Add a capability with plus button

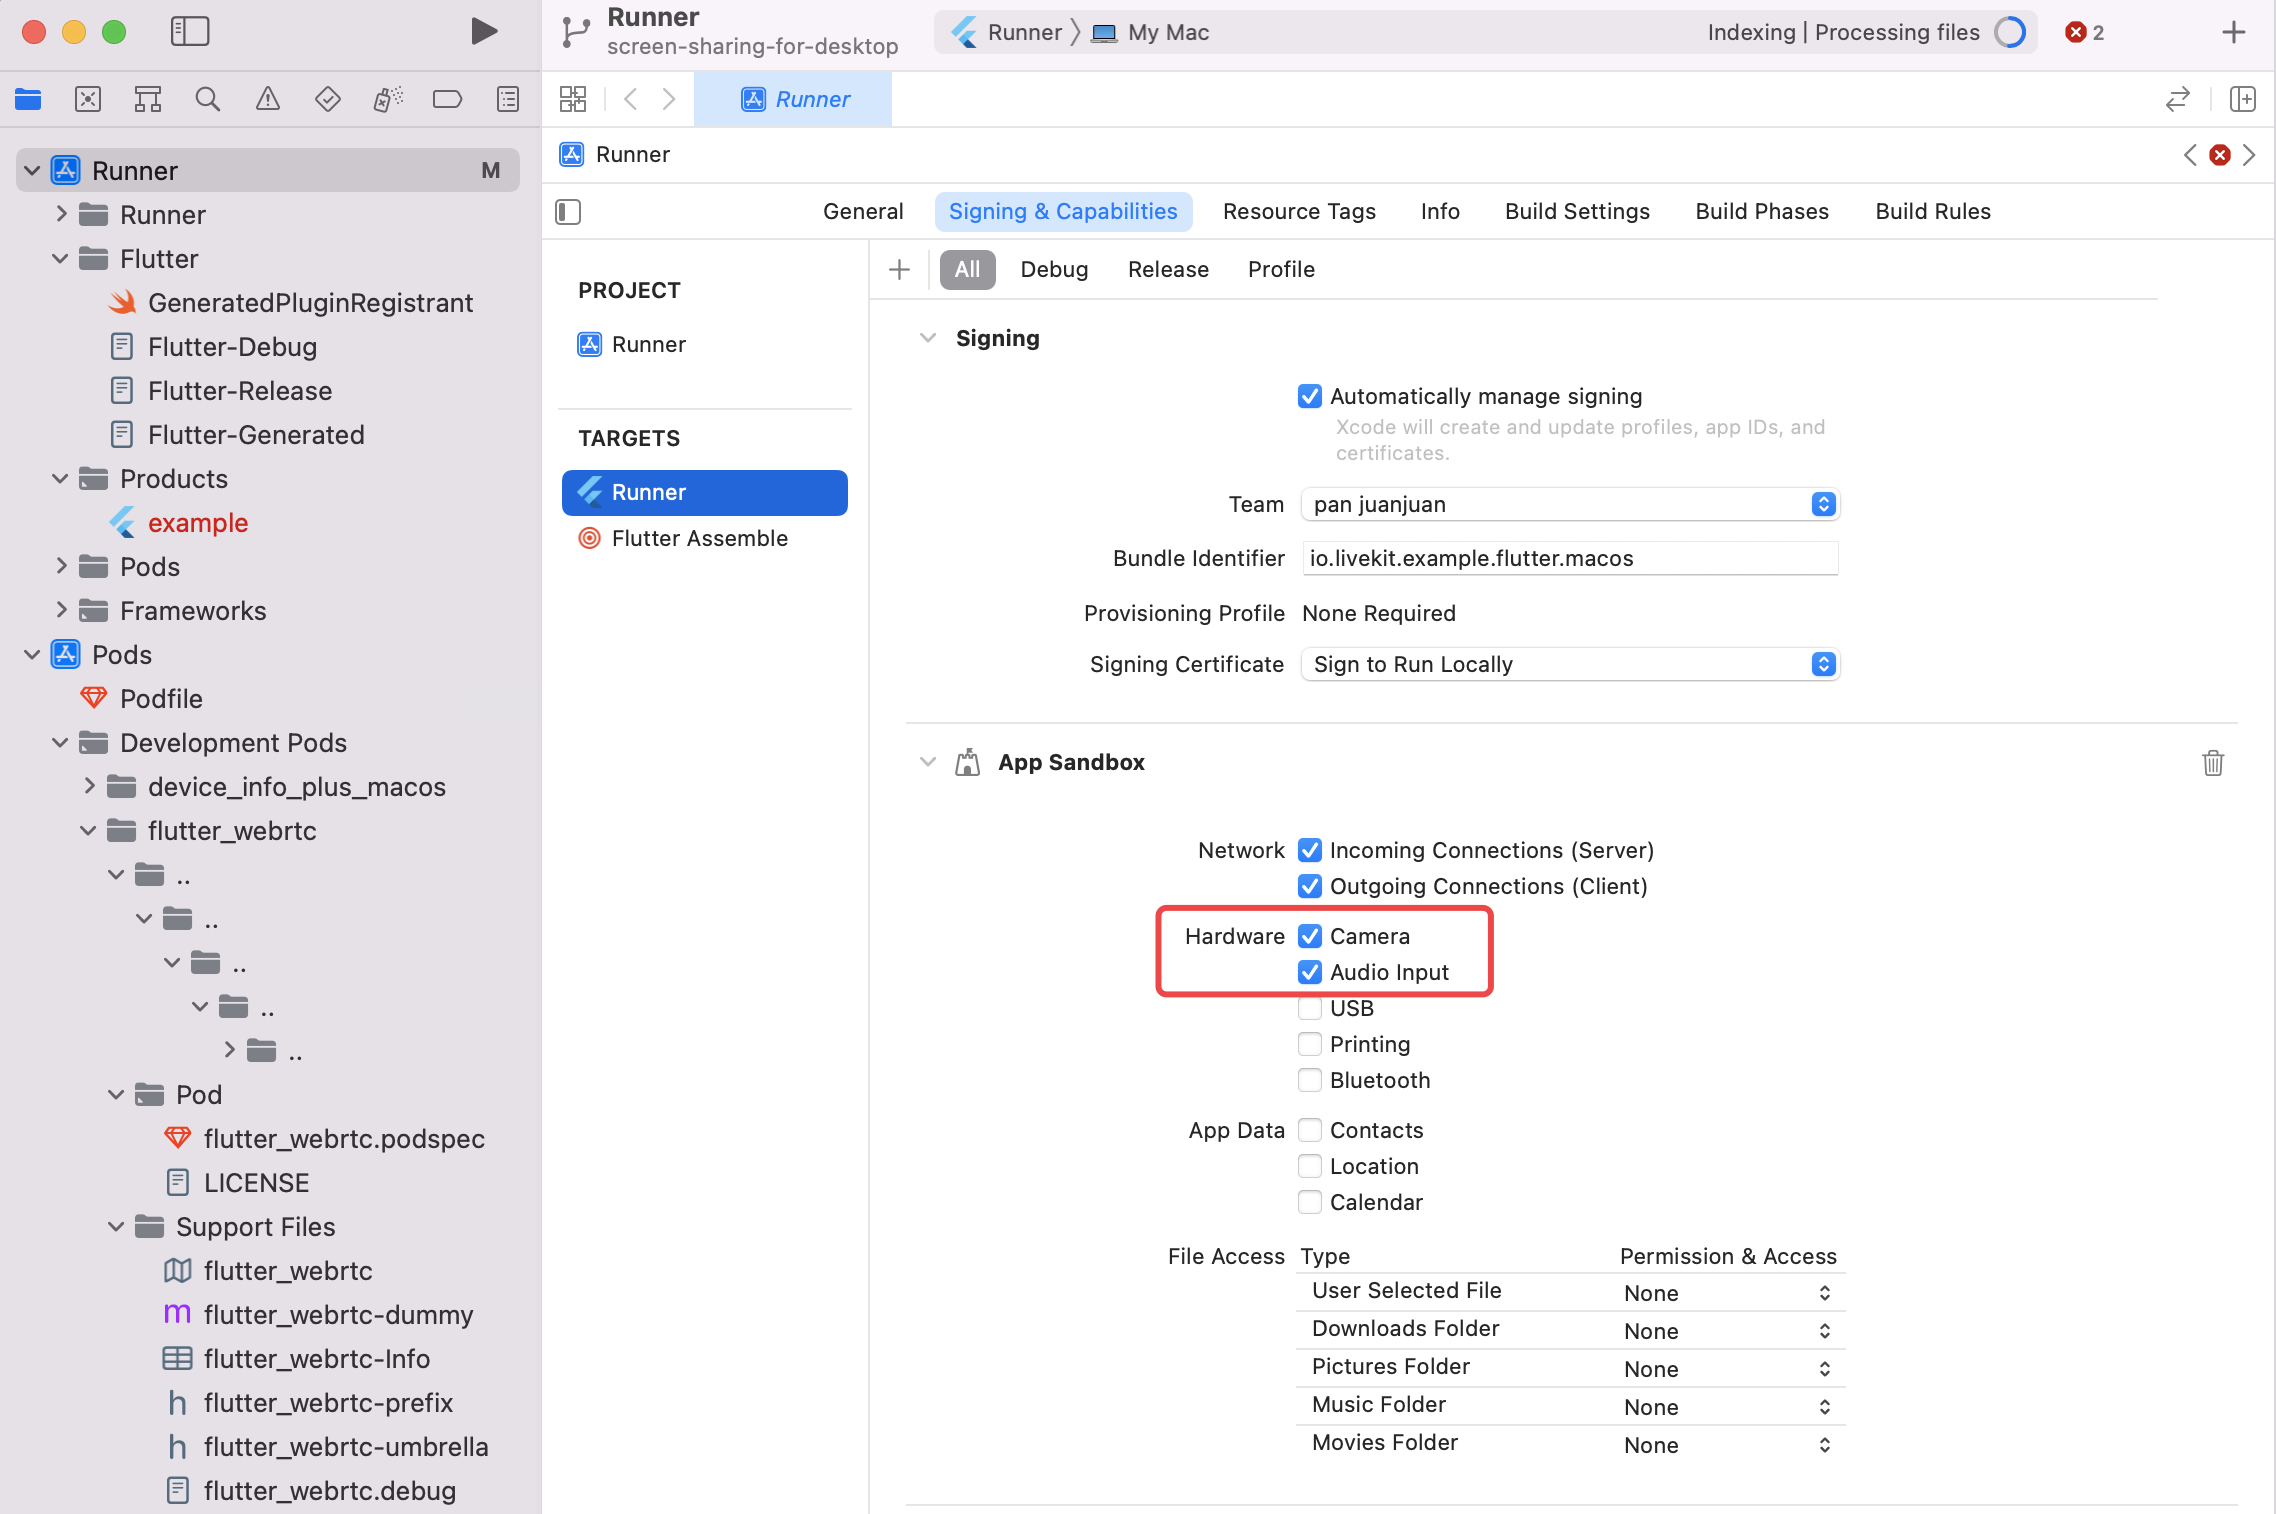[899, 269]
